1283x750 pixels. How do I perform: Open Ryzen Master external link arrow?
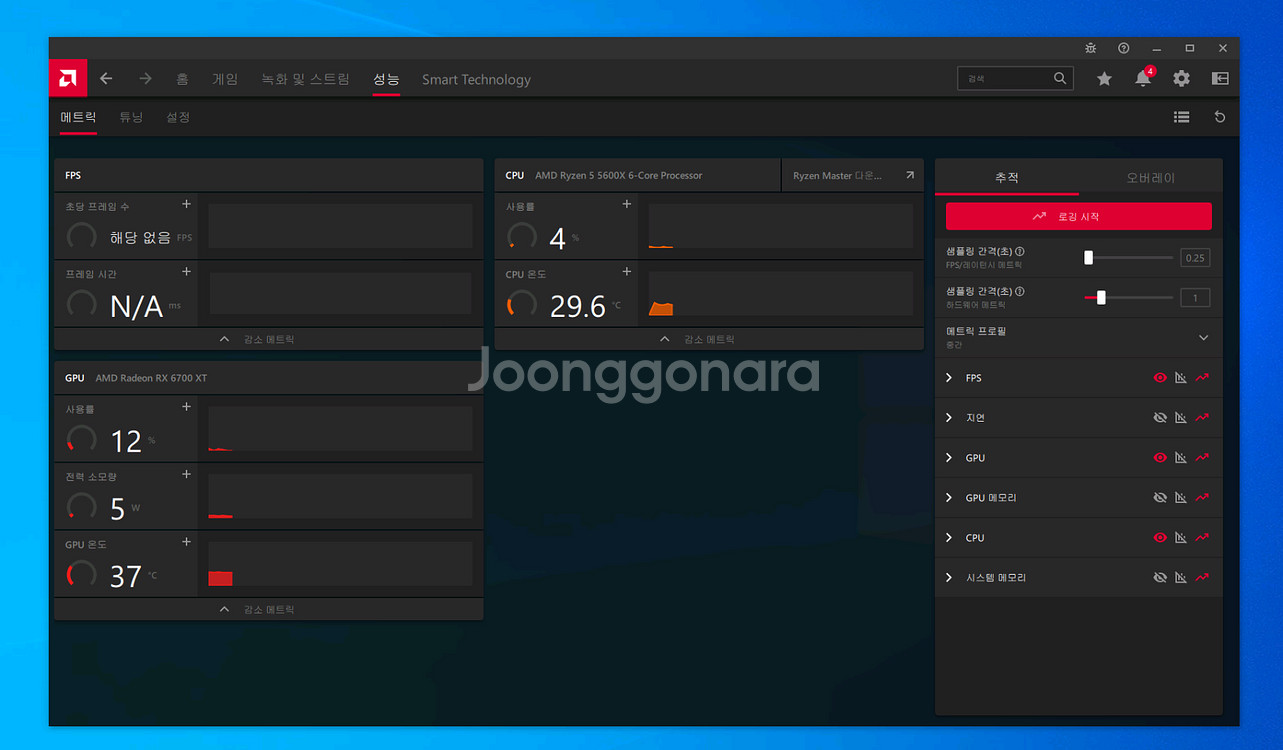(x=909, y=175)
